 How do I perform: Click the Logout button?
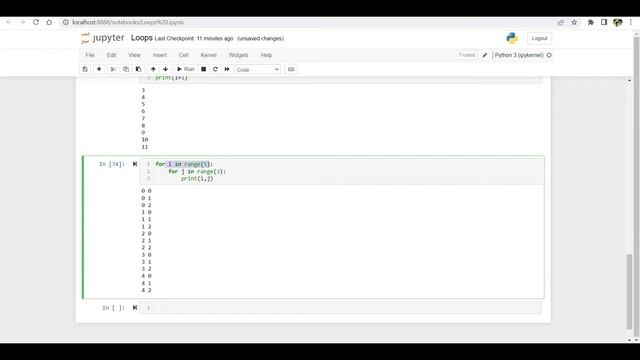(539, 38)
